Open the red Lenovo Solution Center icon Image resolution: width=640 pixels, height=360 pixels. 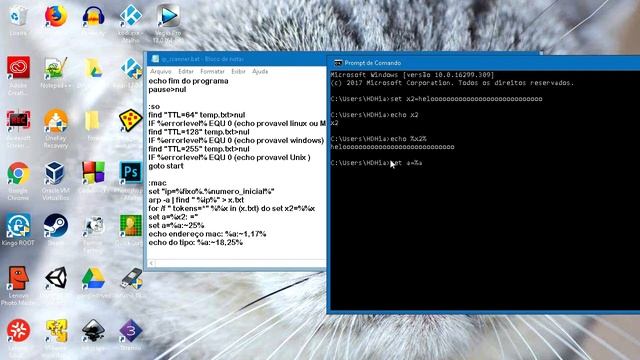point(18,331)
